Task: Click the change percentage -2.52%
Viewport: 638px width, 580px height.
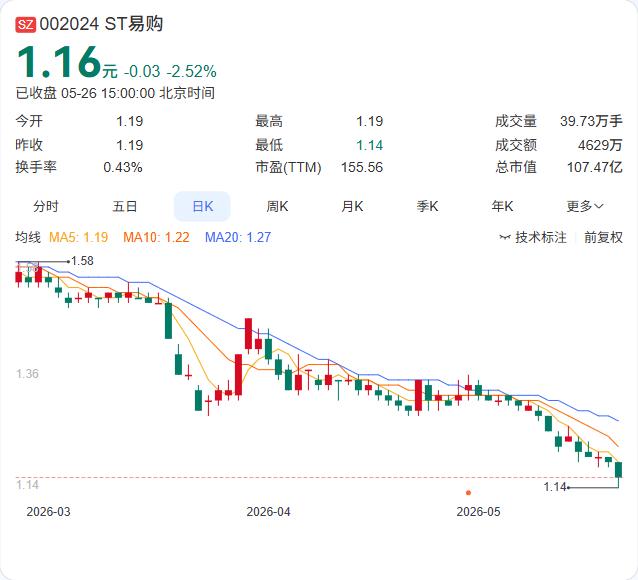Action: coord(192,72)
